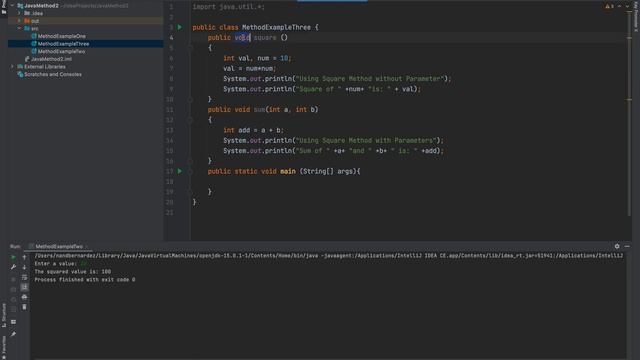640x360 pixels.
Task: Toggle the Project tool window button
Action: tap(4, 7)
